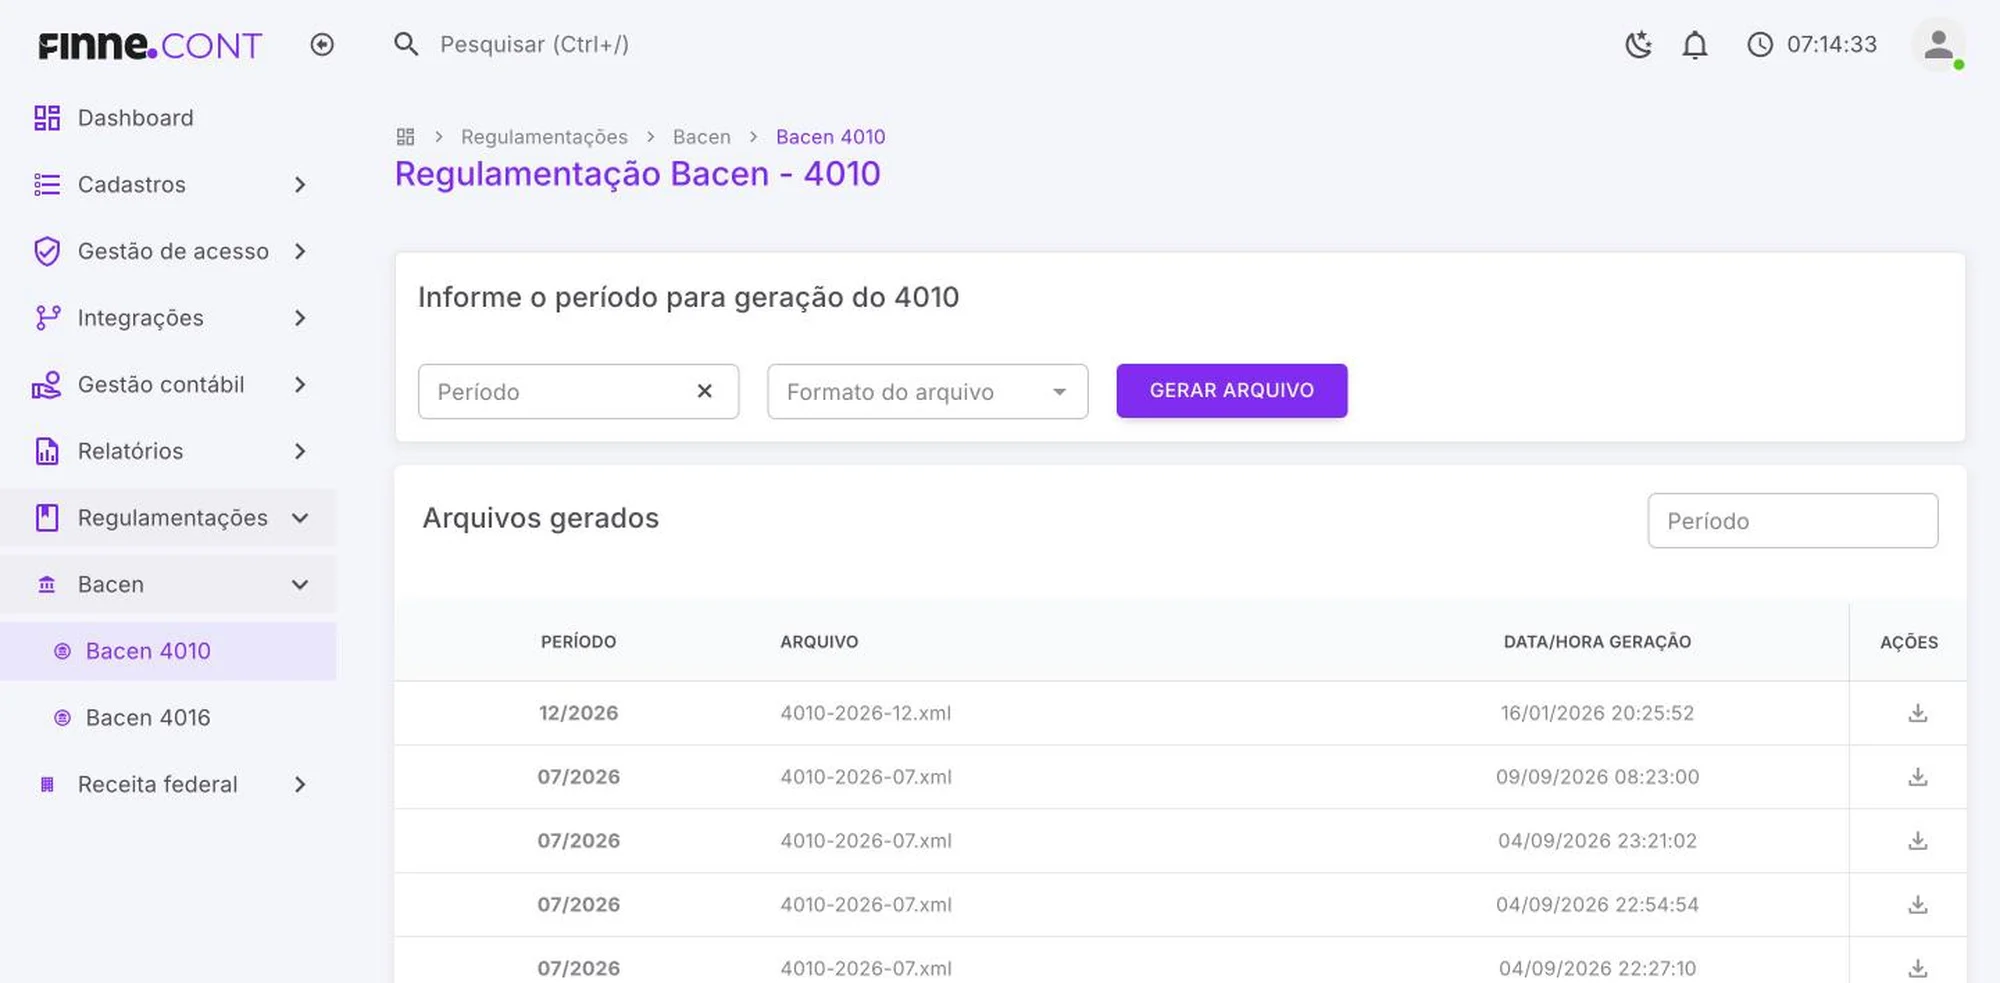
Task: Expand the Gestão de acesso menu
Action: pos(168,251)
